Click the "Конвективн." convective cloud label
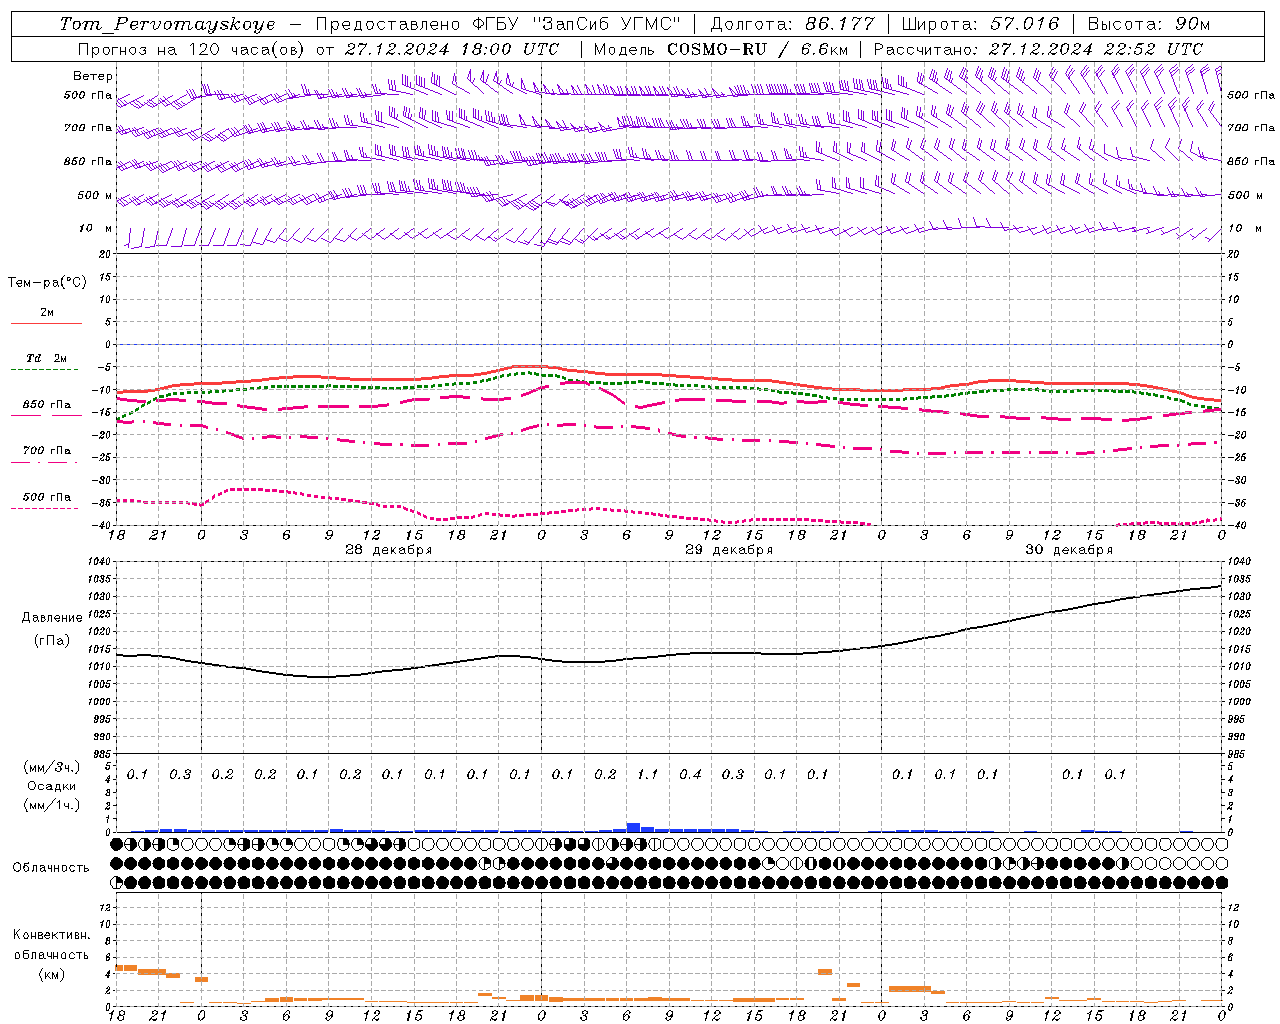Viewport: 1280px width, 1024px height. (52, 936)
